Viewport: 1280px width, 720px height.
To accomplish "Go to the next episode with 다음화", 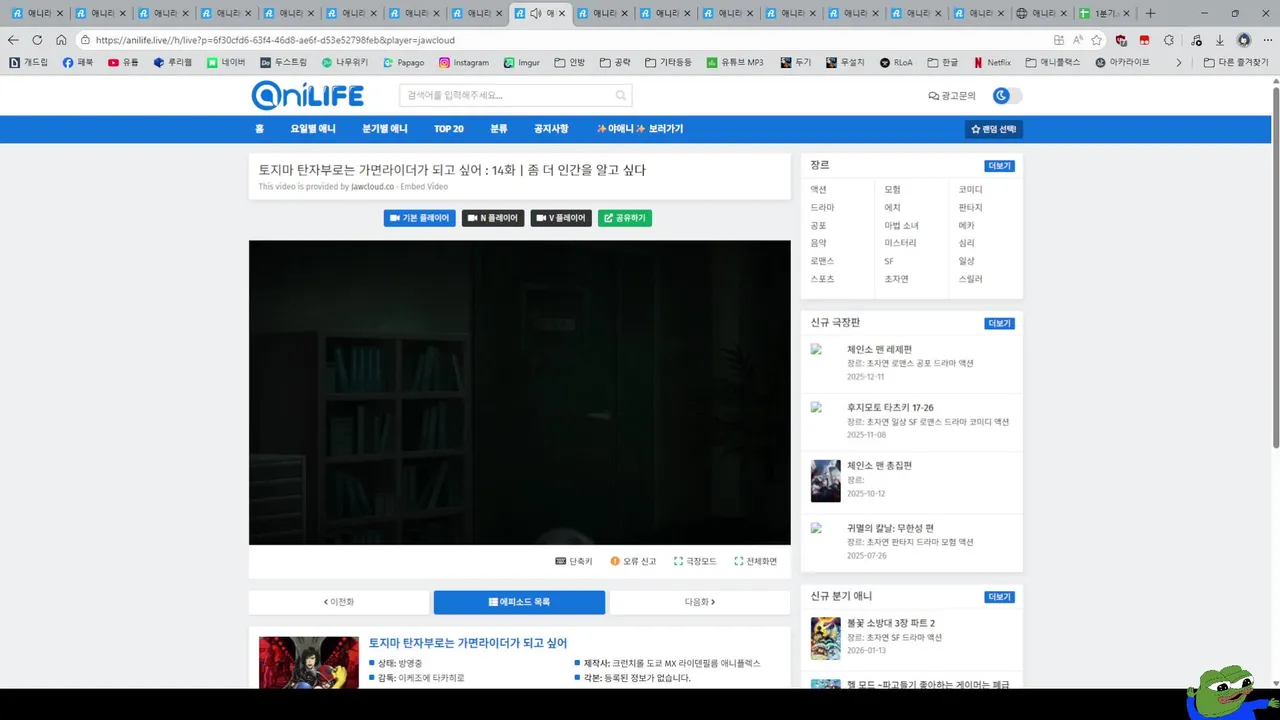I will pos(700,602).
